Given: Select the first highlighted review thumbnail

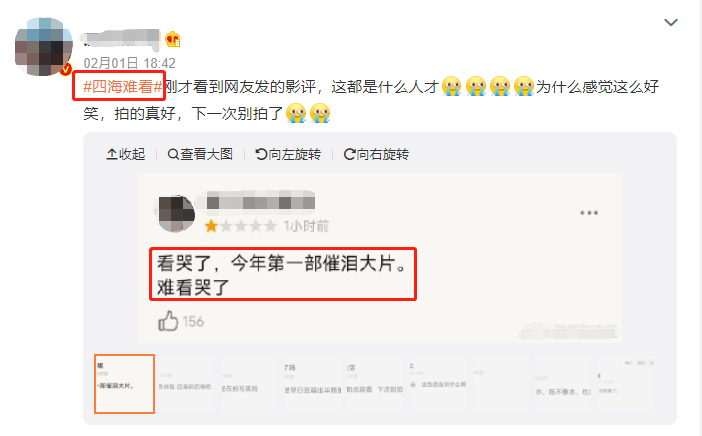Looking at the screenshot, I should click(124, 384).
